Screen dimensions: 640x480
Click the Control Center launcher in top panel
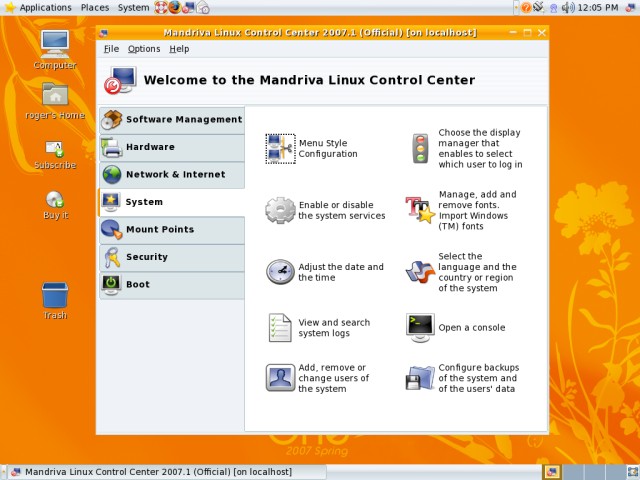(x=188, y=7)
